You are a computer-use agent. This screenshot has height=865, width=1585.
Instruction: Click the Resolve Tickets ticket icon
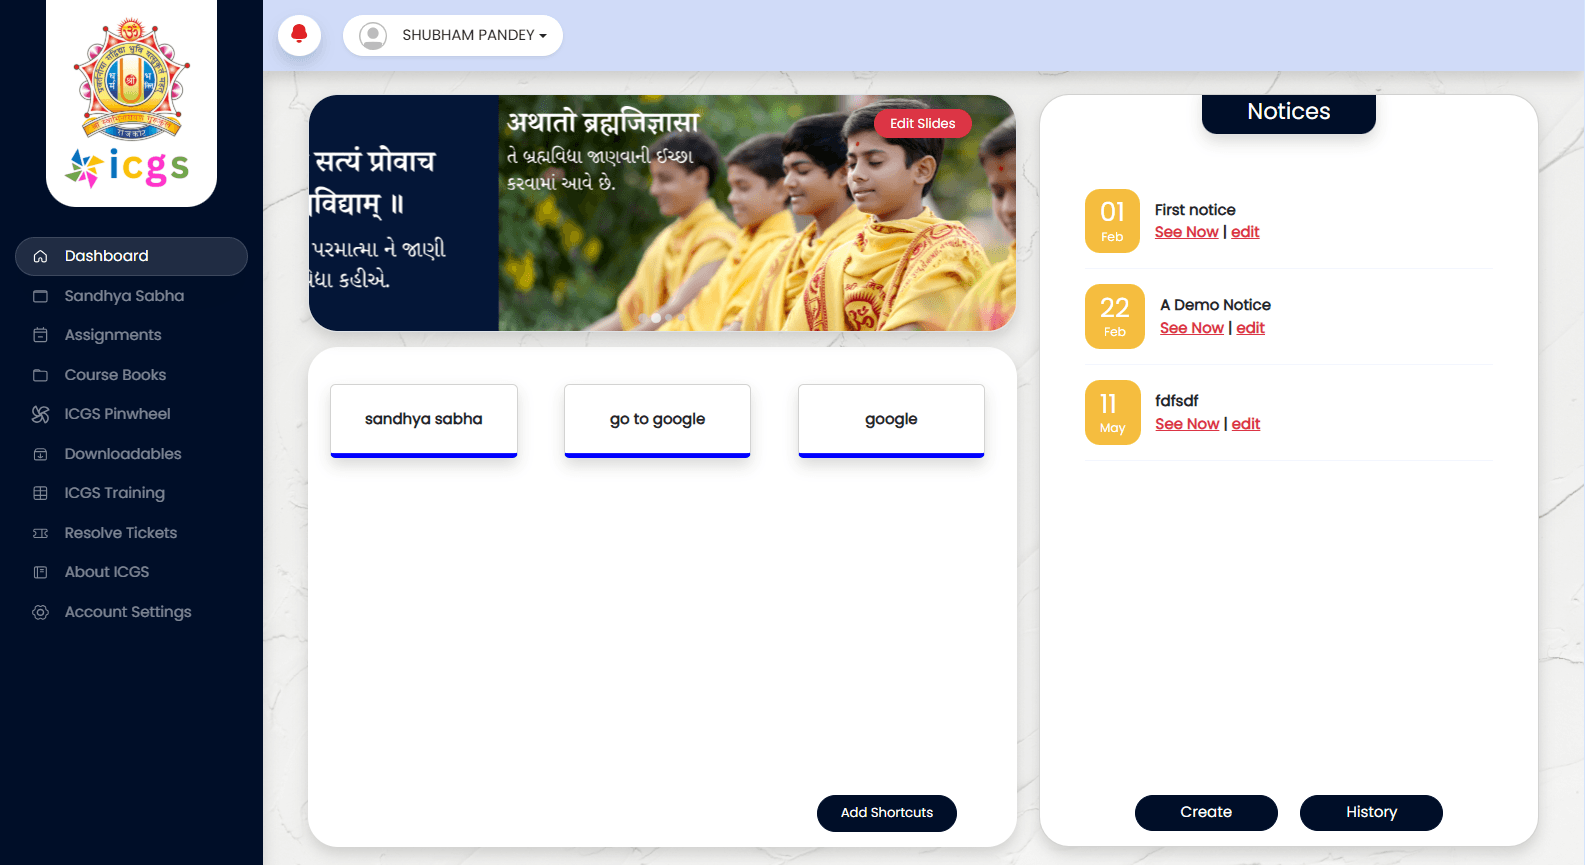pyautogui.click(x=40, y=533)
